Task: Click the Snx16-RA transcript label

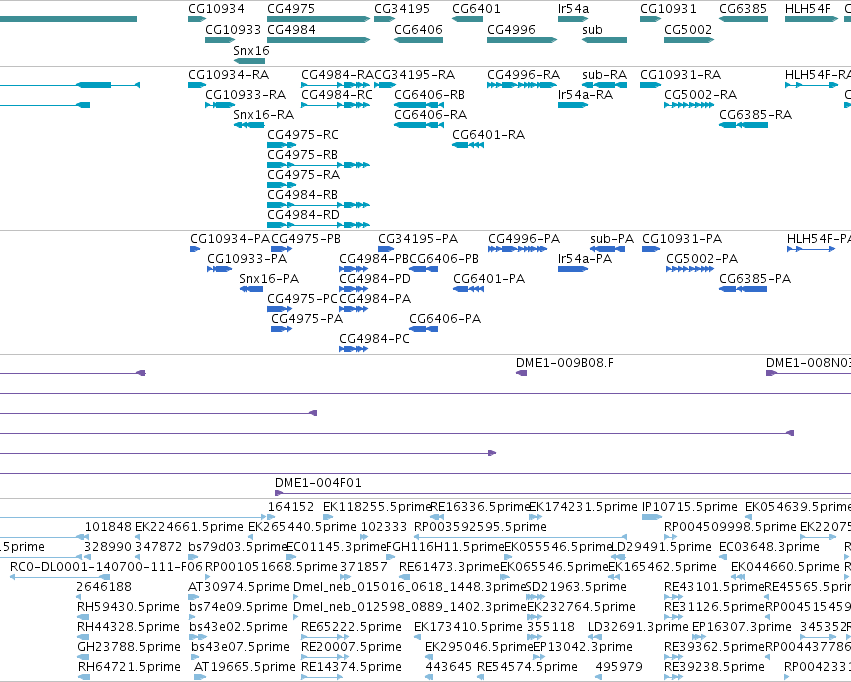Action: 263,115
